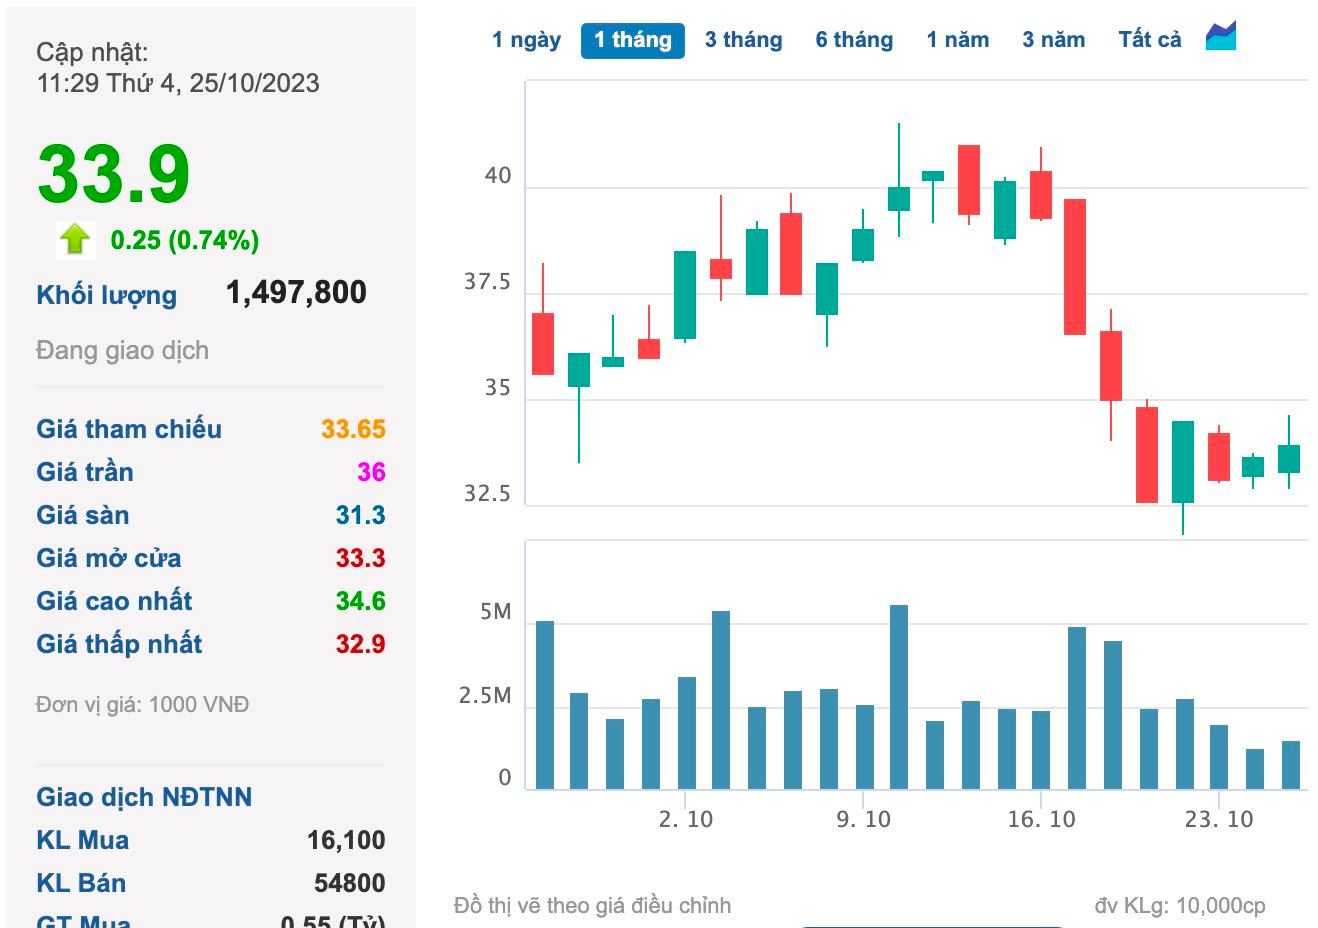Click the Giá sàn label
The image size is (1318, 928).
83,515
